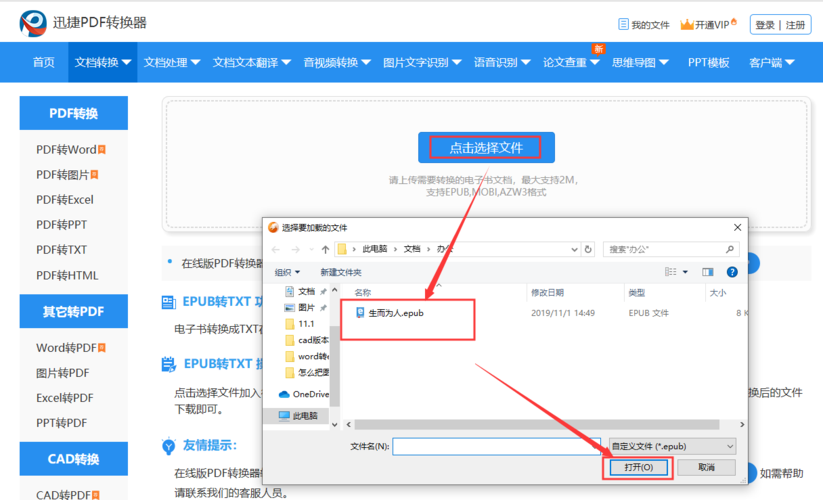This screenshot has height=500, width=823.
Task: Open the 论文查重 dropdown menu
Action: coord(571,62)
